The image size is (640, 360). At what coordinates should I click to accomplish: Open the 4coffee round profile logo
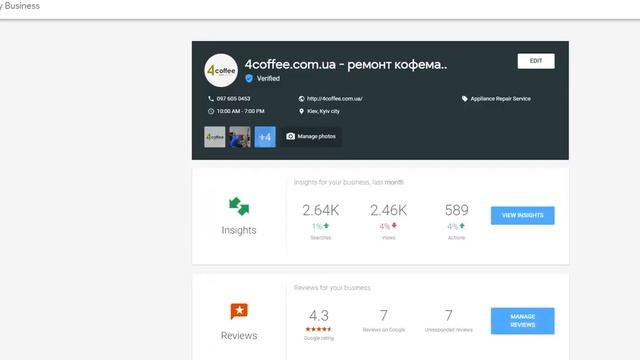coord(221,70)
